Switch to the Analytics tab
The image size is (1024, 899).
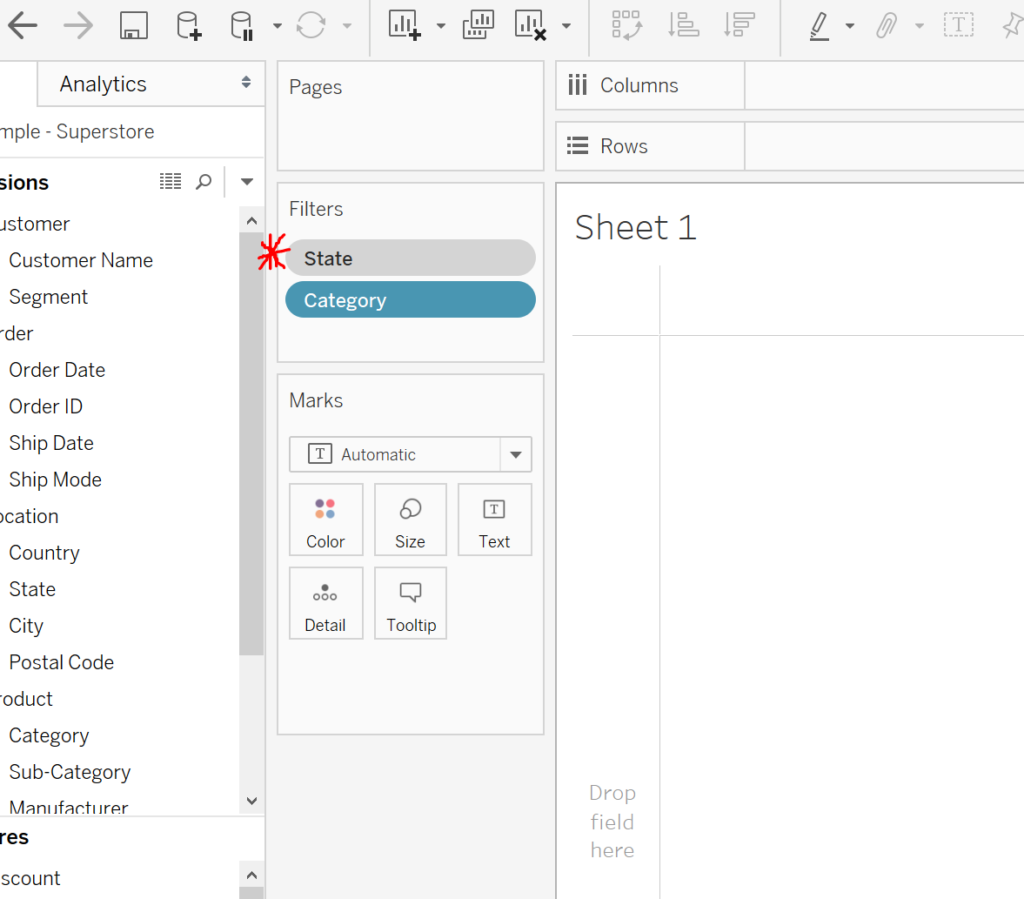click(x=103, y=84)
